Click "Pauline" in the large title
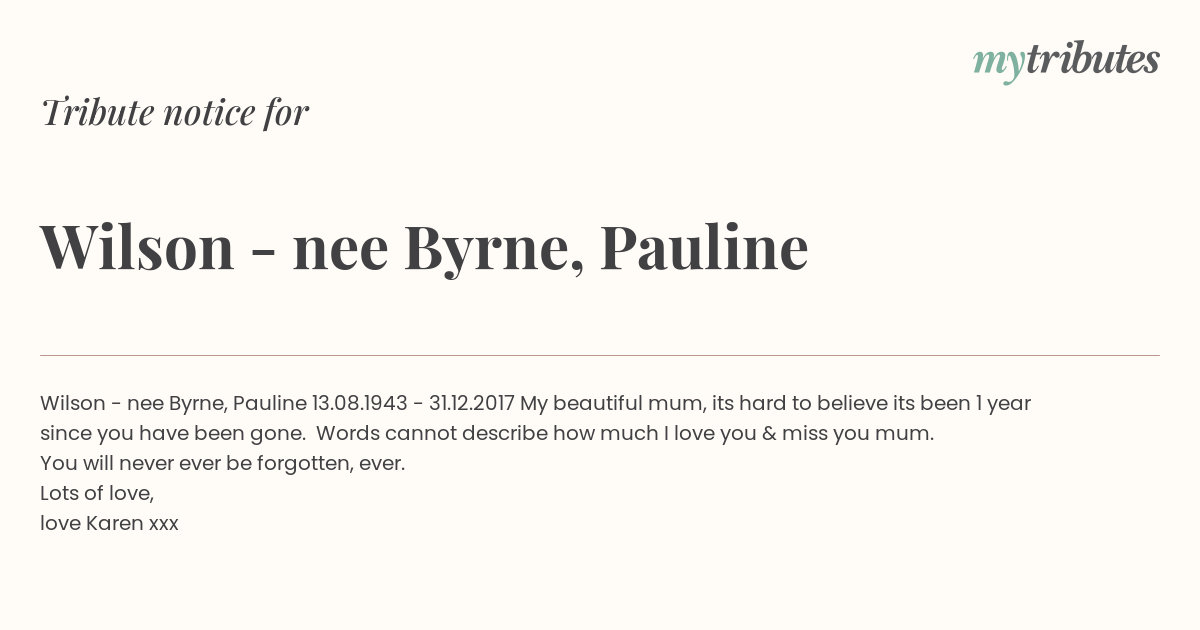Screen dimensions: 1200x630 click(704, 247)
